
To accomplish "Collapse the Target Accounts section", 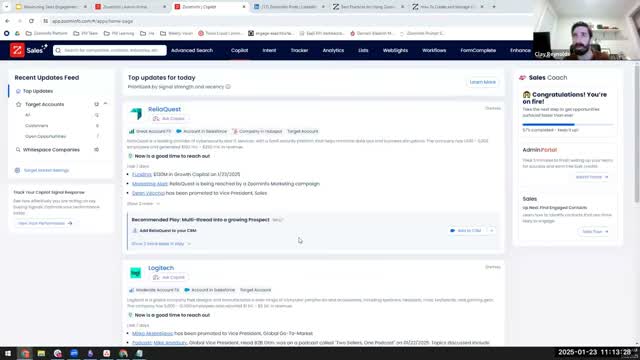I will [105, 104].
